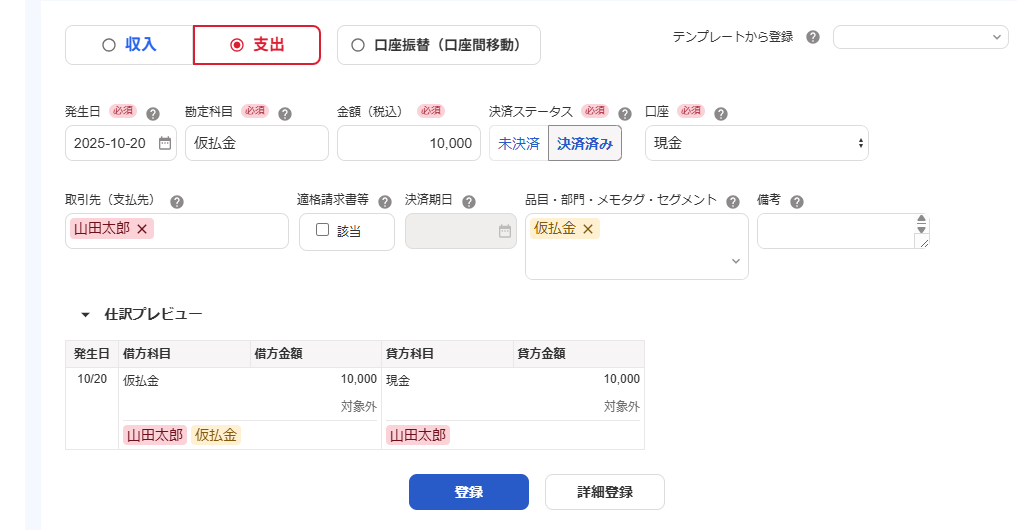Image resolution: width=1017 pixels, height=530 pixels.
Task: Click the blue 登録 button
Action: (468, 492)
